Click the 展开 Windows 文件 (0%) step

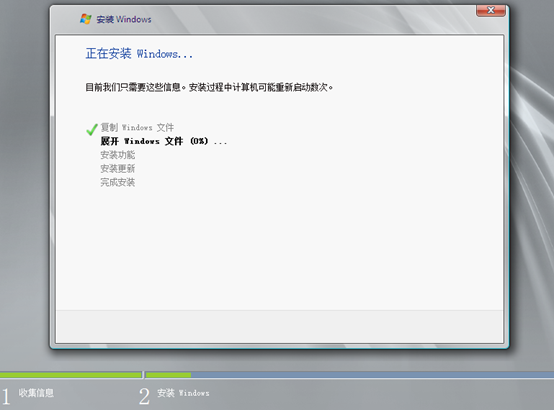tap(164, 141)
